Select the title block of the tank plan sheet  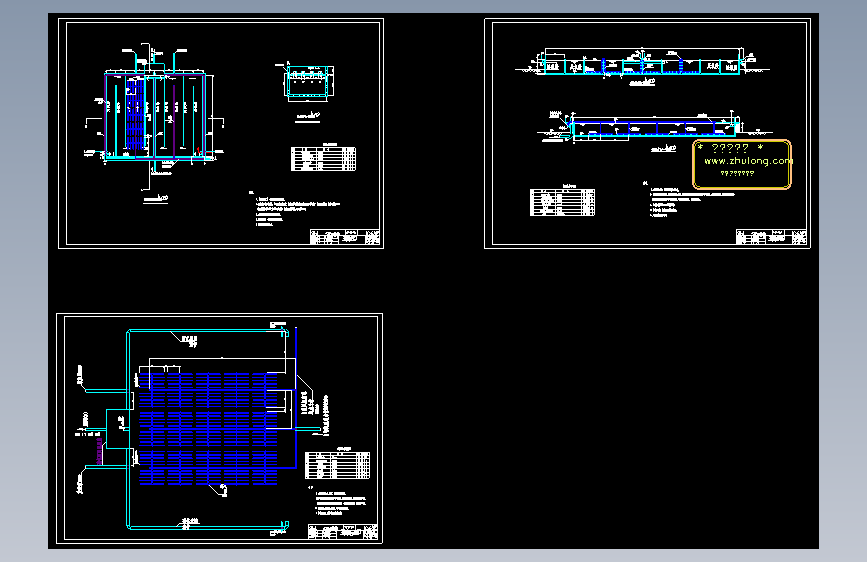point(345,237)
